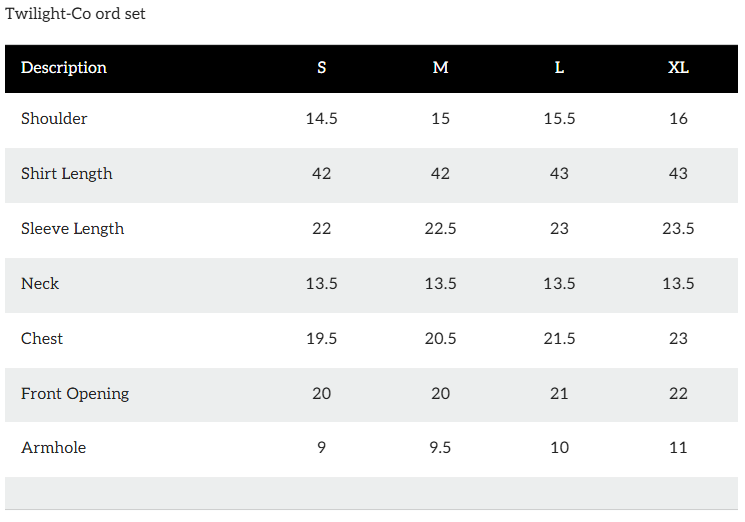Select Front Opening value for size XL
Screen dimensions: 745x522
pos(678,394)
